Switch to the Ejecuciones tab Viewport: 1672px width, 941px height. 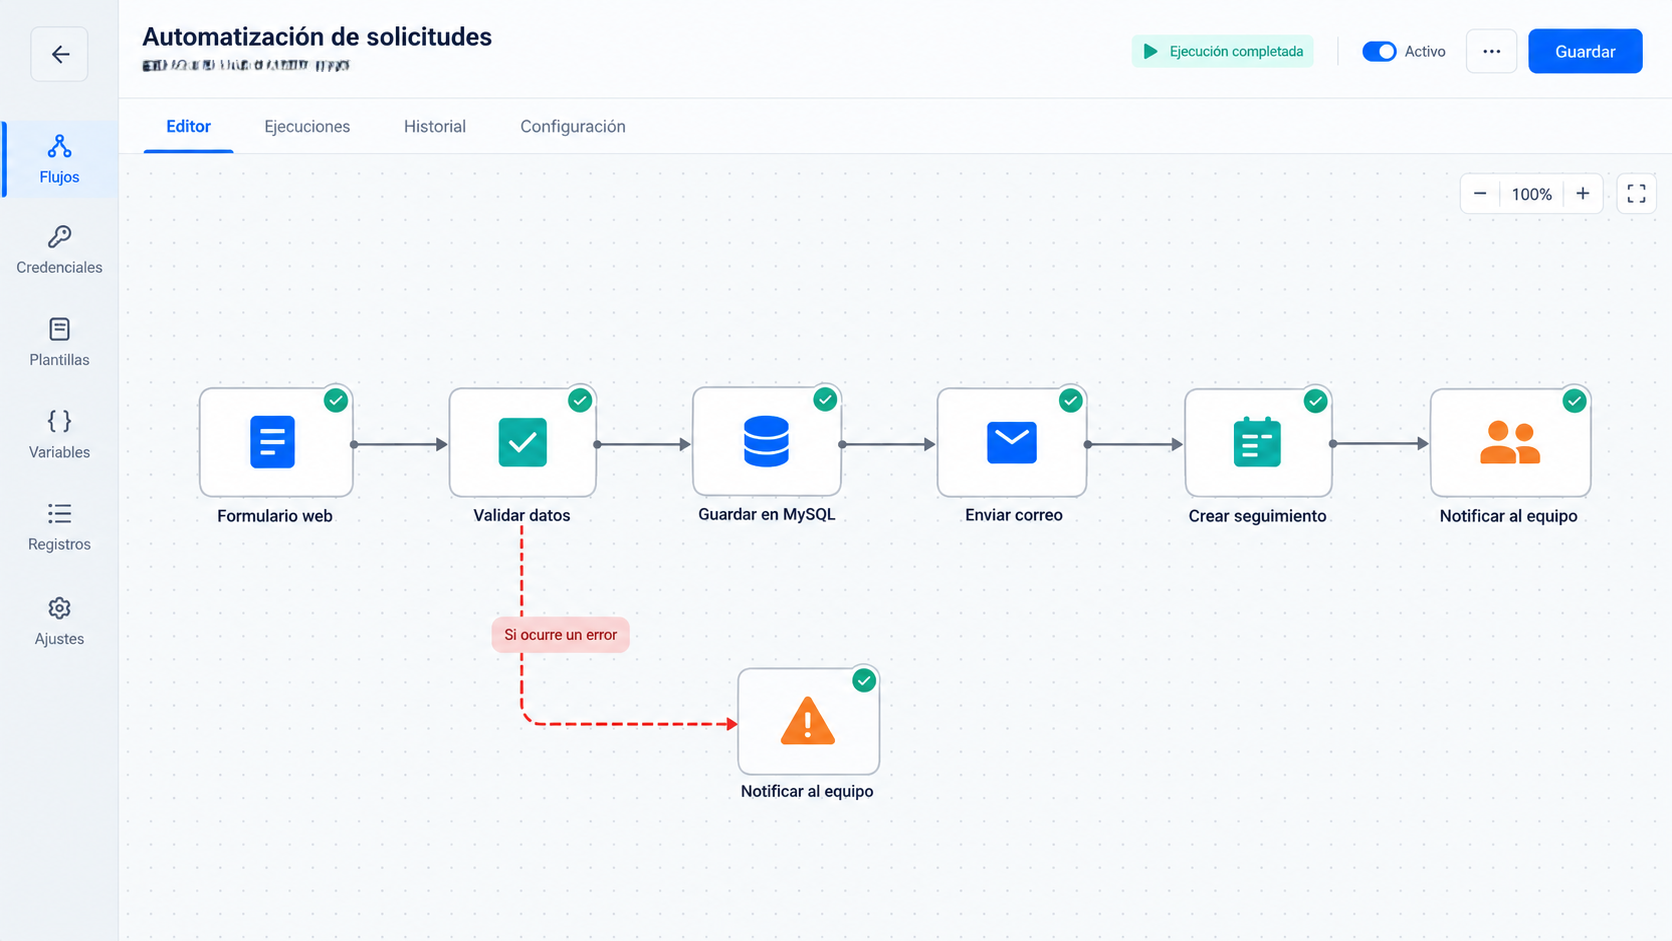pyautogui.click(x=307, y=126)
